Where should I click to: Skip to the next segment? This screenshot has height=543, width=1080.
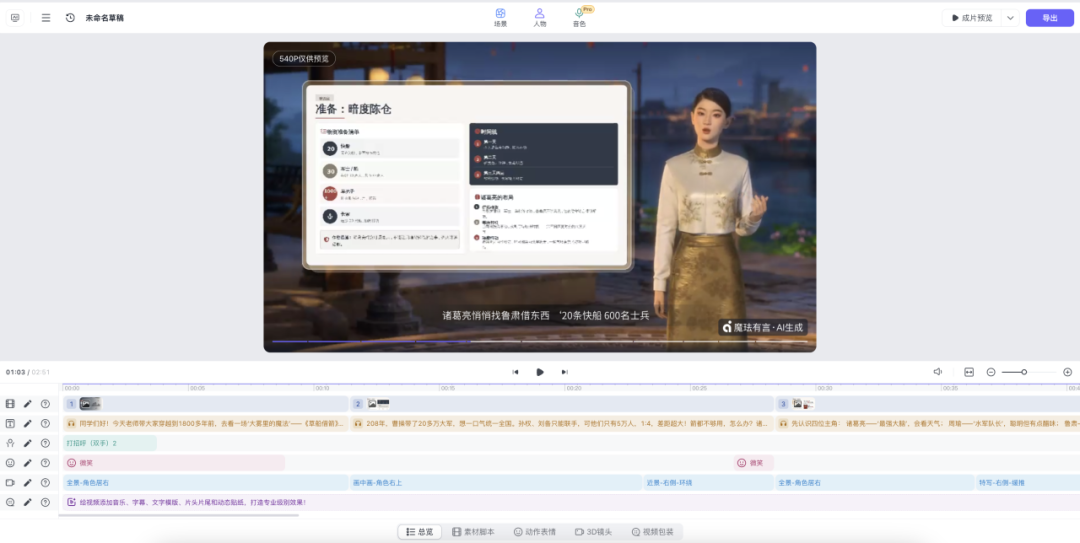564,372
